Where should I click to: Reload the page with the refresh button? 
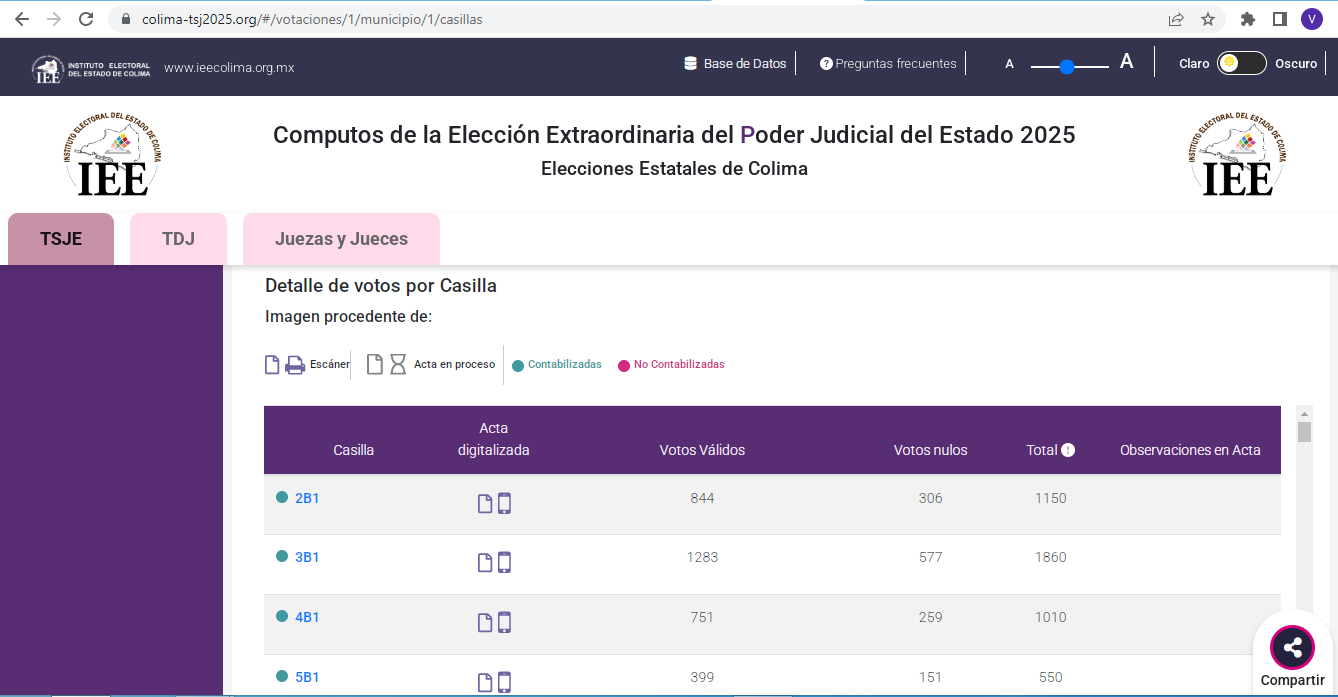click(x=86, y=19)
